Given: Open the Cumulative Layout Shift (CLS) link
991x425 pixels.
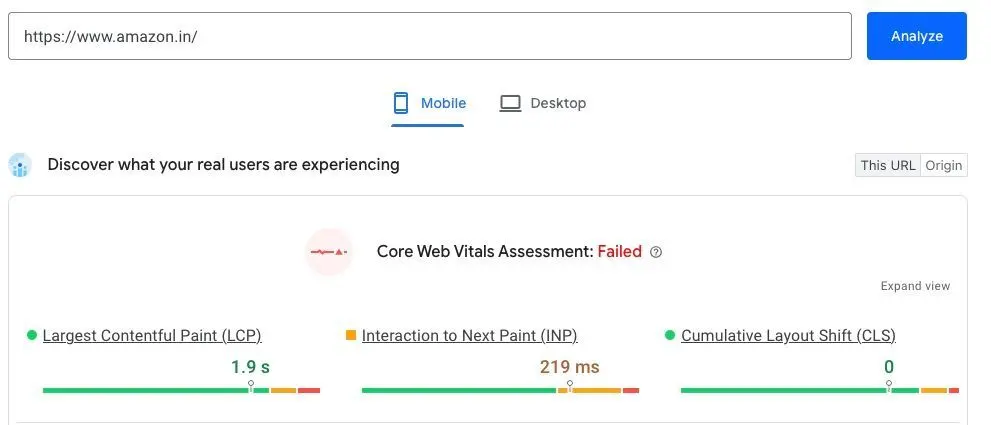Looking at the screenshot, I should (x=788, y=336).
